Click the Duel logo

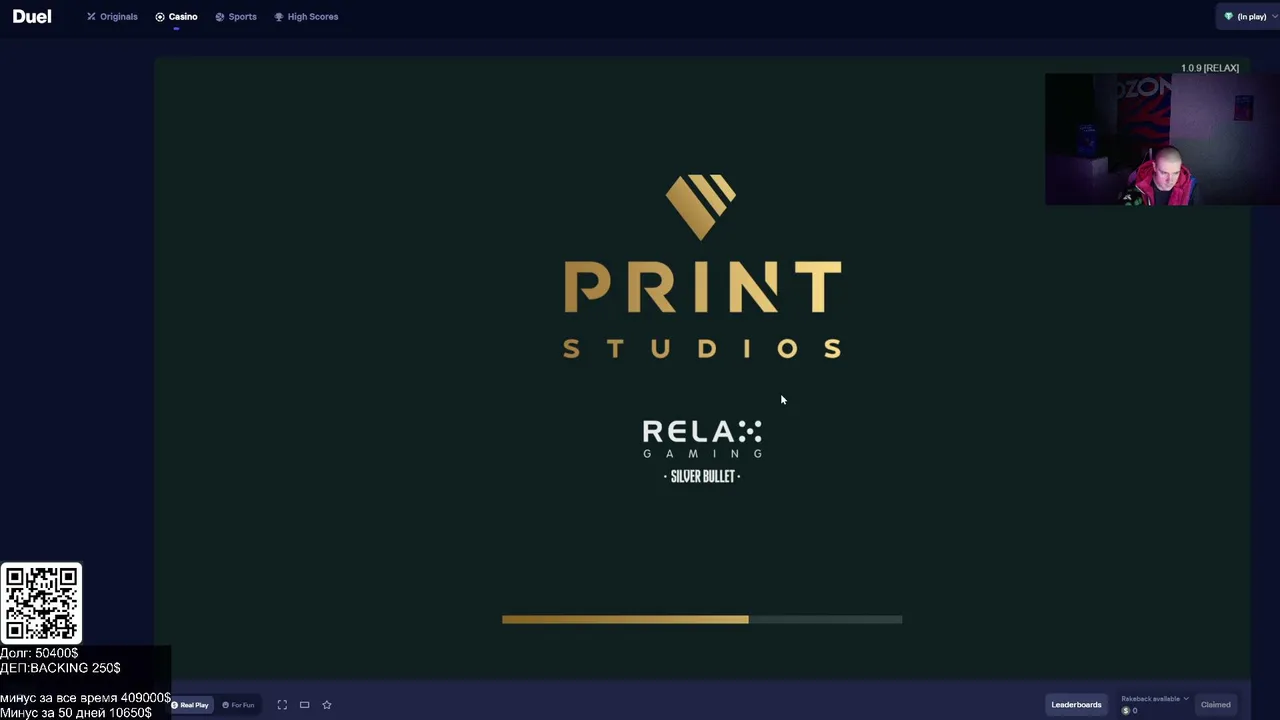32,16
